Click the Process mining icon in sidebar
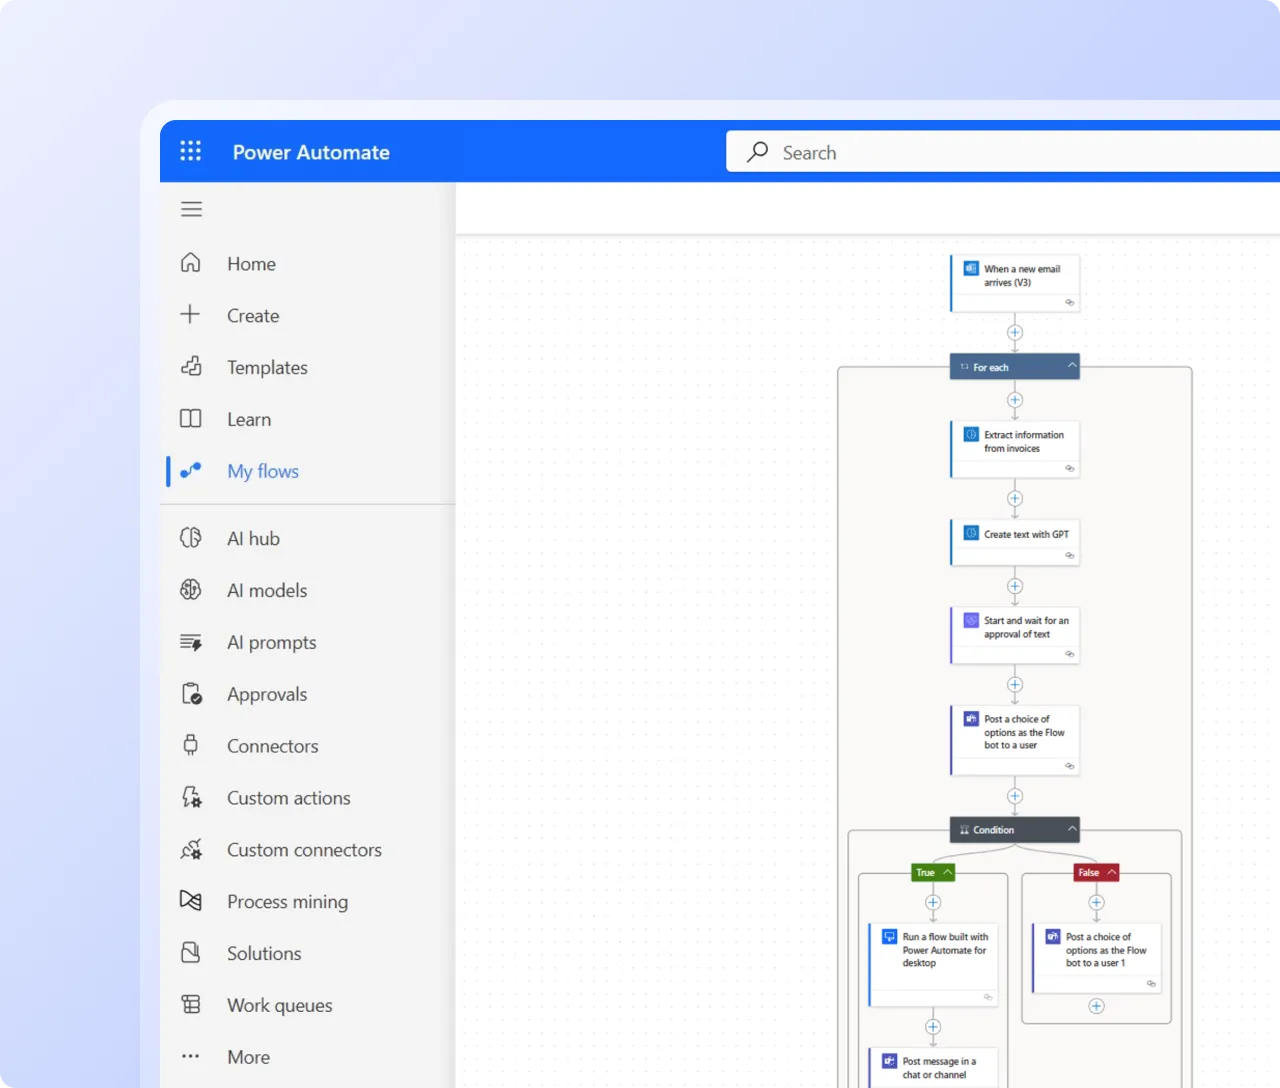This screenshot has height=1088, width=1280. point(191,901)
